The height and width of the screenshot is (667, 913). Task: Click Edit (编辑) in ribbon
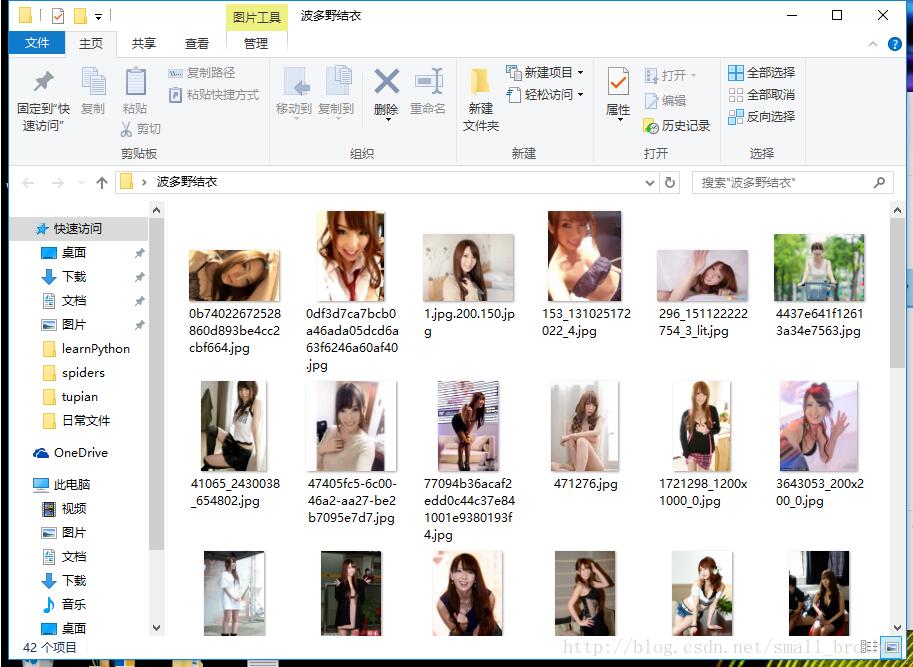click(x=666, y=101)
